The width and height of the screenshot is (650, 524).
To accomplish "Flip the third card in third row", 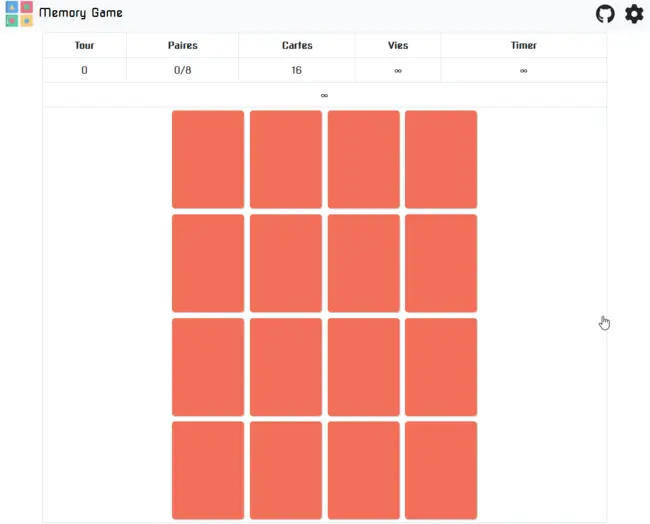I will (x=363, y=367).
